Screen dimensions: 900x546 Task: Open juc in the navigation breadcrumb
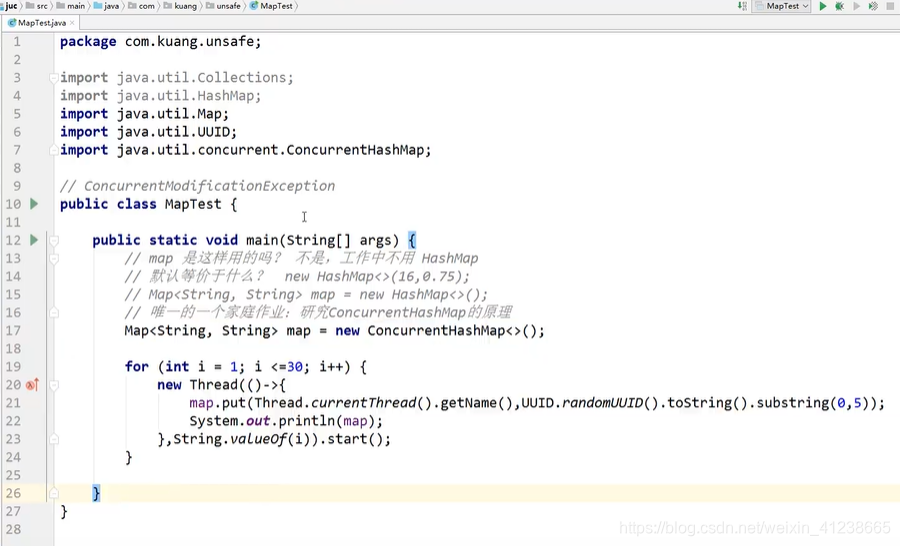[11, 6]
